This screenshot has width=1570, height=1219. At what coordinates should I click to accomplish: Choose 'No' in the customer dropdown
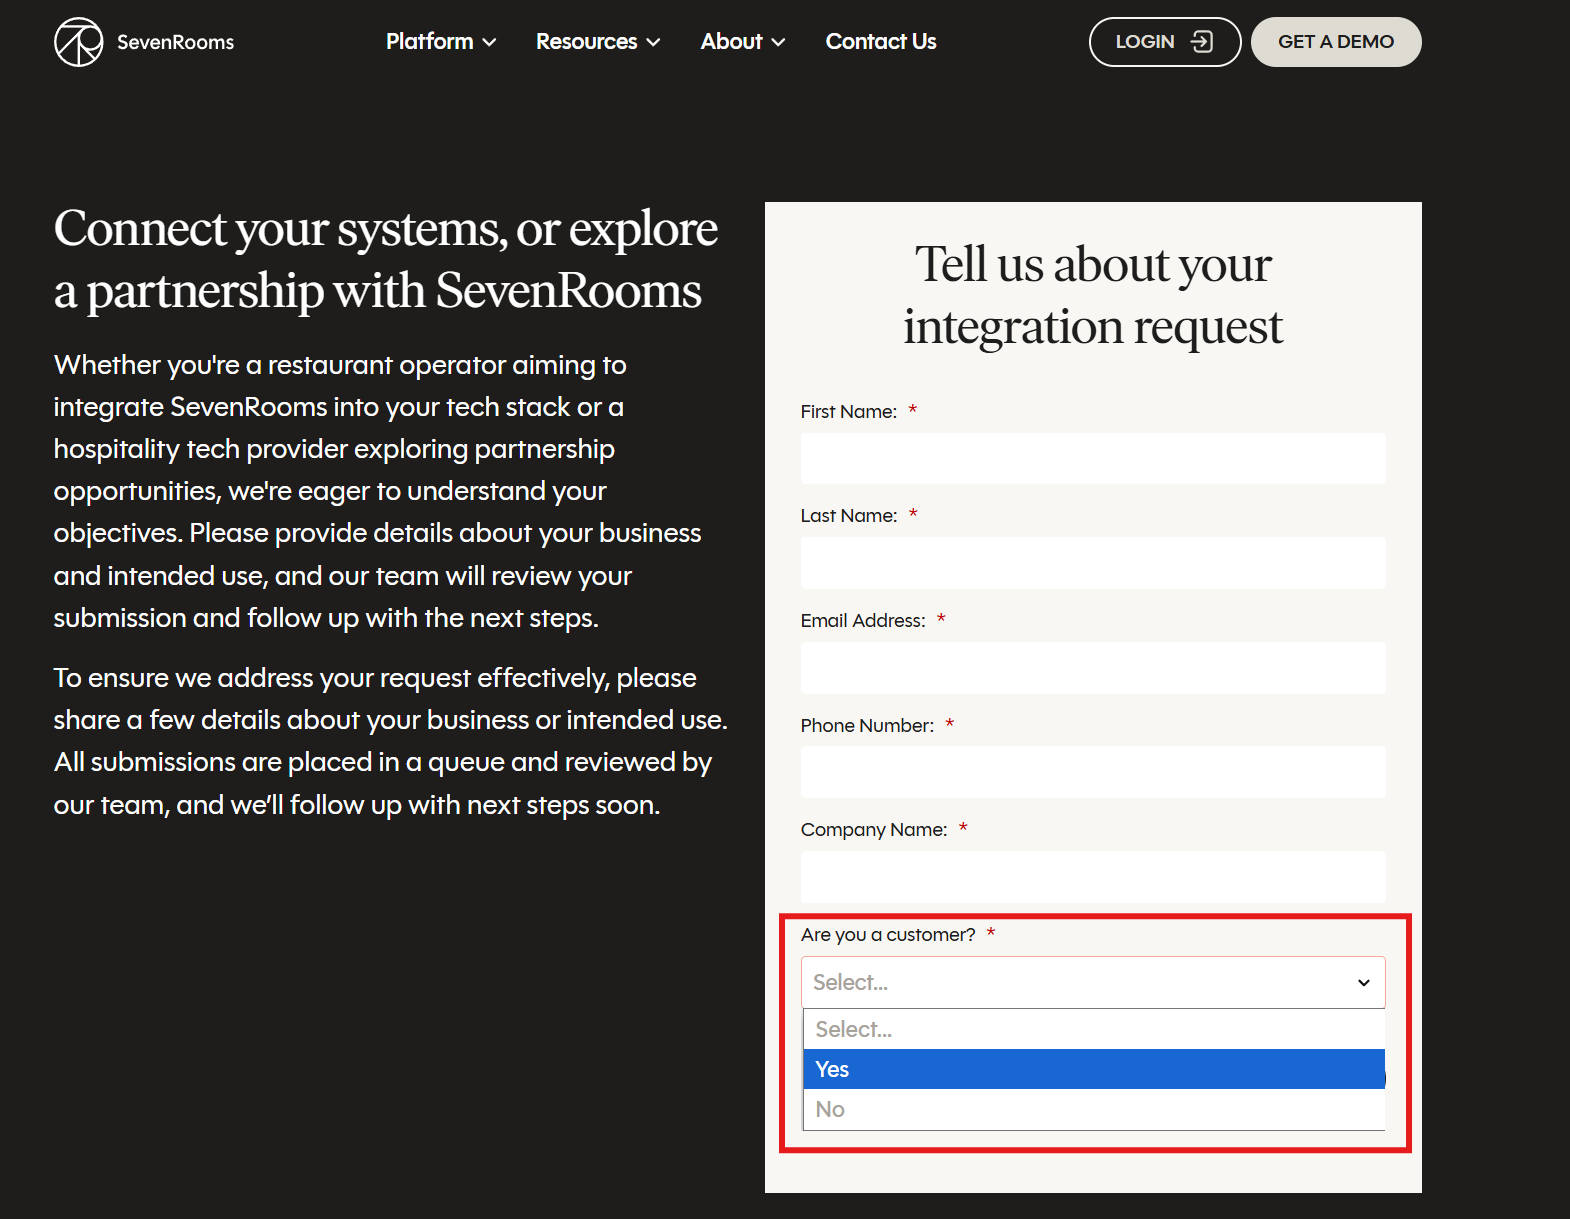point(1092,1109)
